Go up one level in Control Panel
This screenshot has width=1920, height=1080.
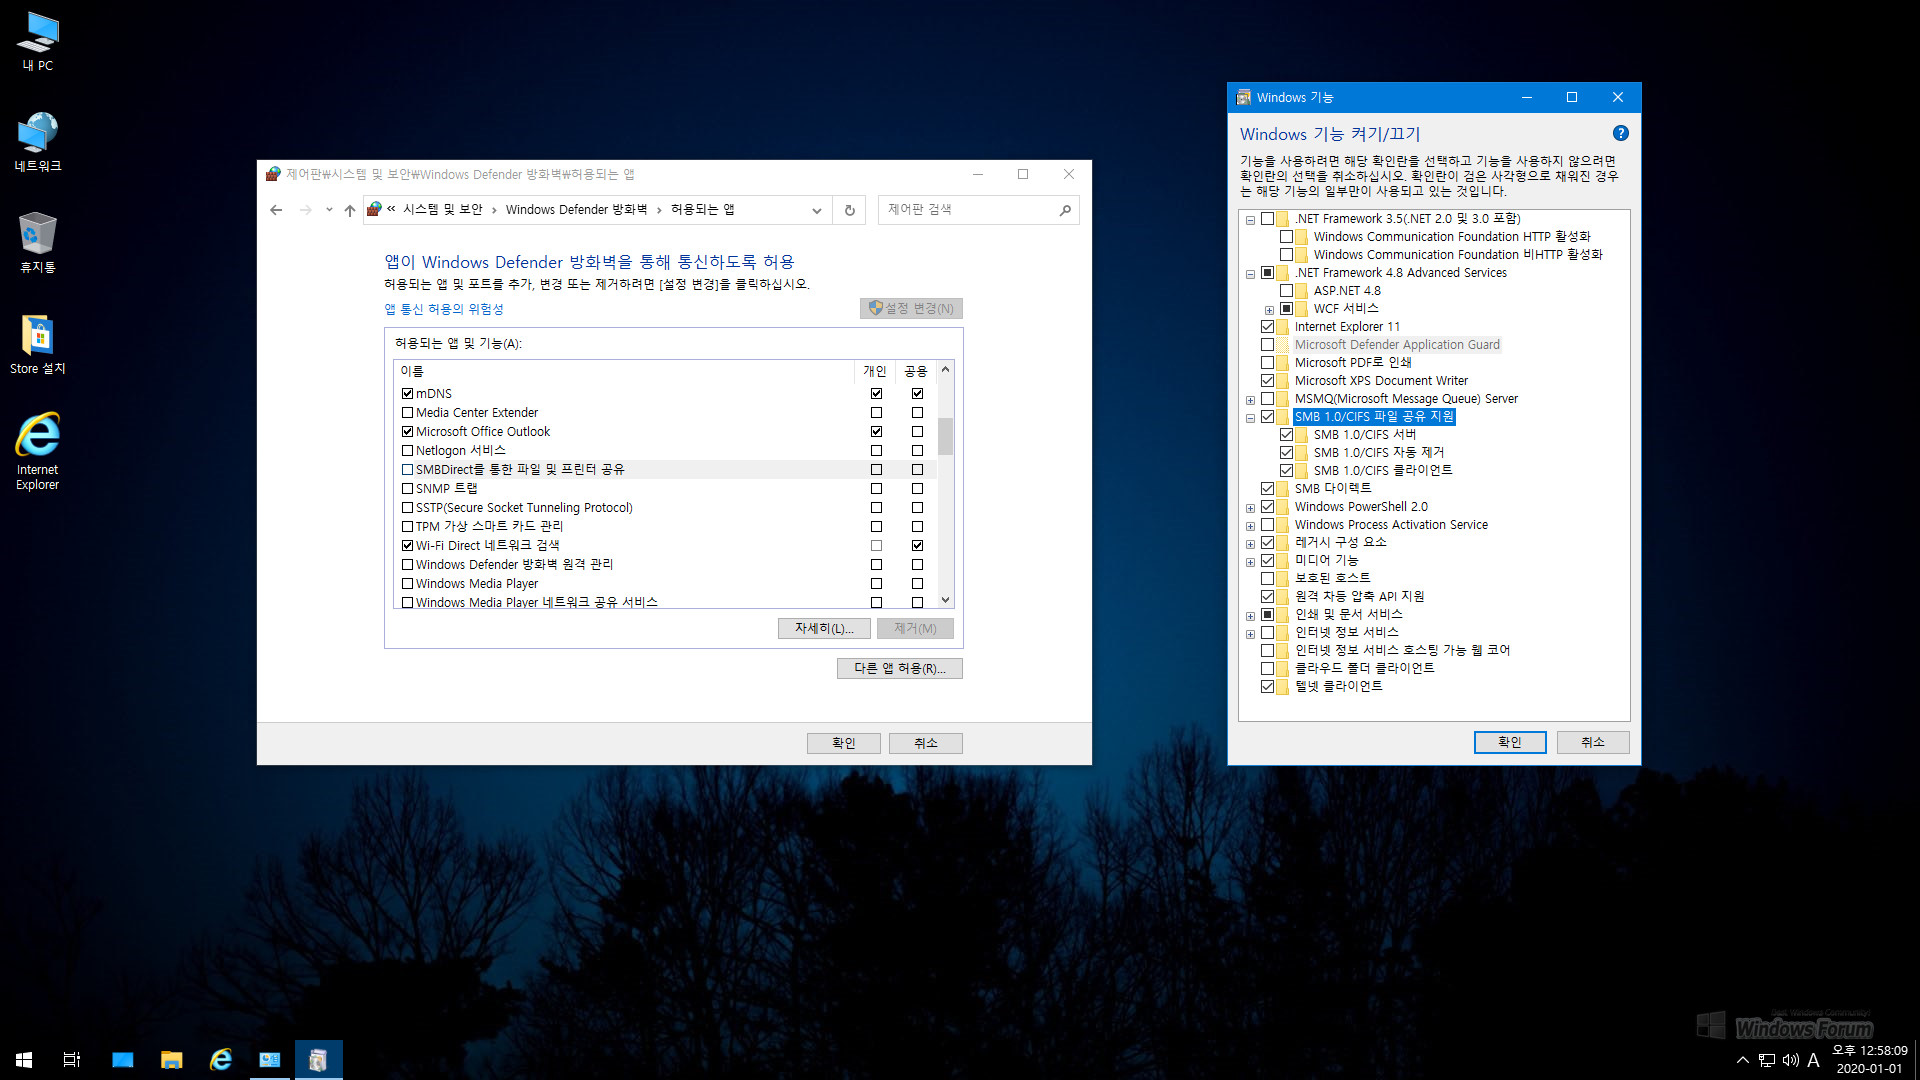pyautogui.click(x=349, y=210)
